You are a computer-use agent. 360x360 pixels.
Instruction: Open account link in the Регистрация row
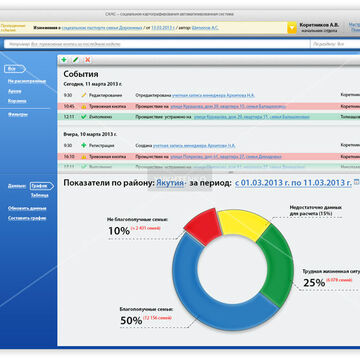pos(194,146)
